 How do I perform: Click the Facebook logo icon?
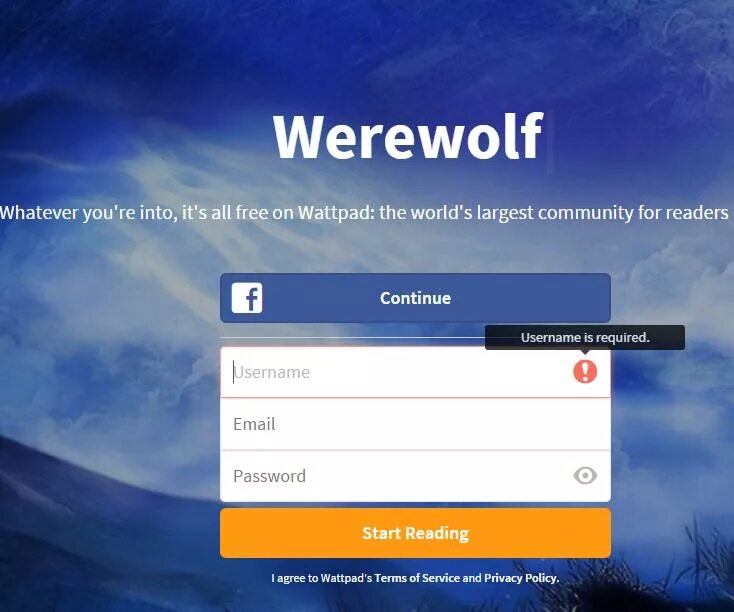click(247, 298)
